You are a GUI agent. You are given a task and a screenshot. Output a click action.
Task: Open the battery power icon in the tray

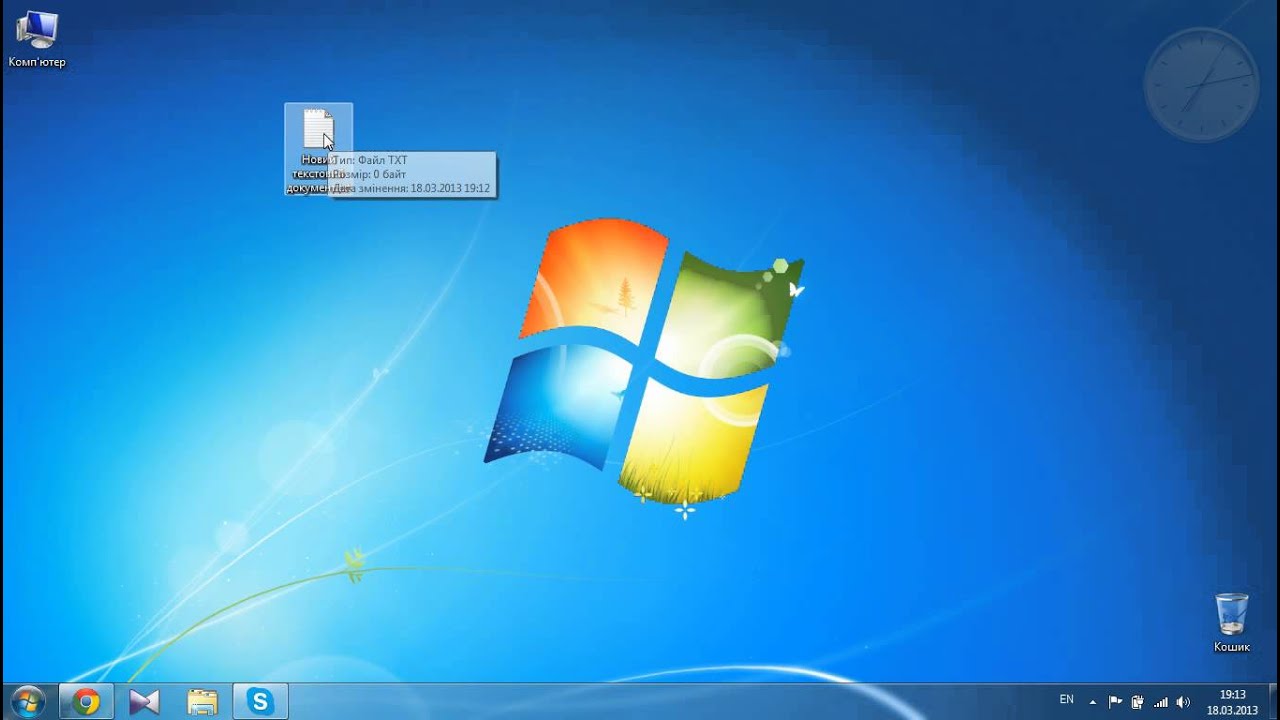point(1137,702)
